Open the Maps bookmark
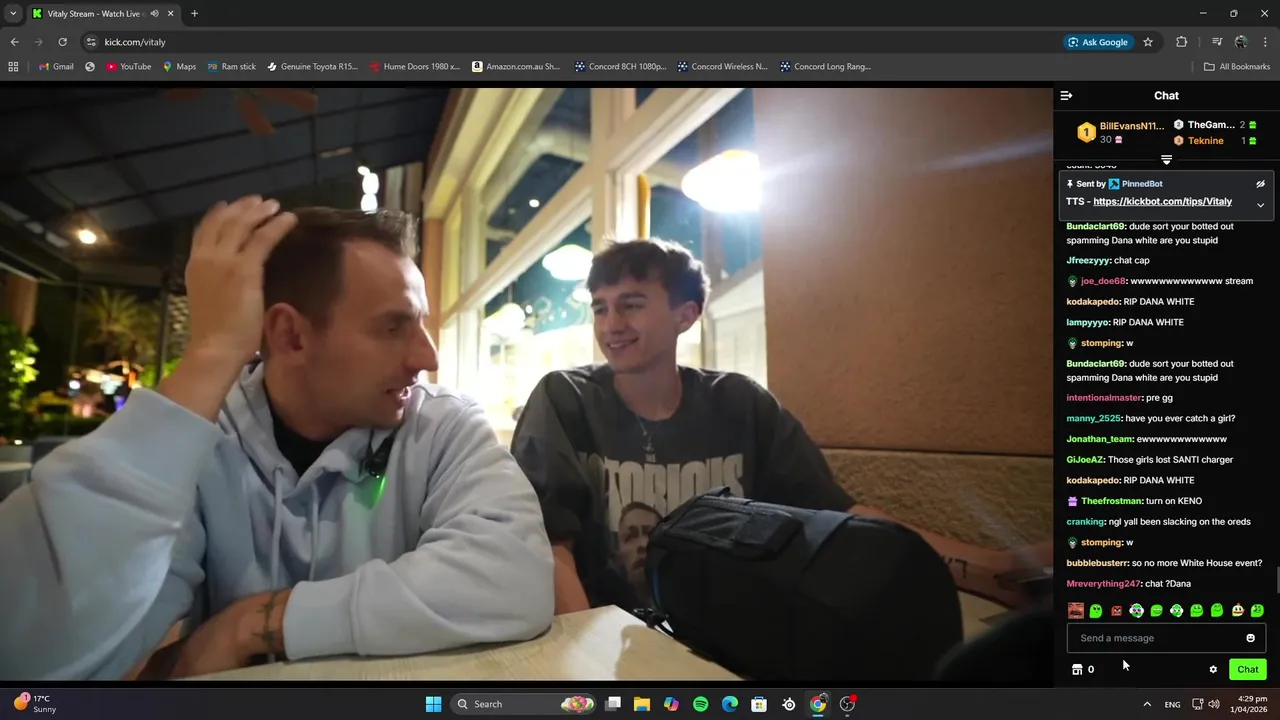Viewport: 1280px width, 720px height. pyautogui.click(x=179, y=67)
